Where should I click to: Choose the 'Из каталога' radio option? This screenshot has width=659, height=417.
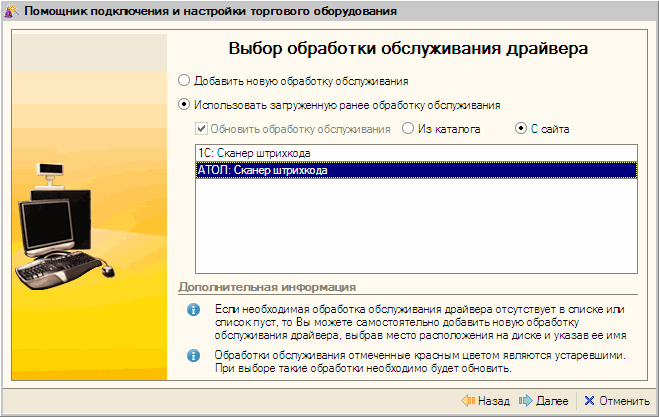click(x=408, y=129)
